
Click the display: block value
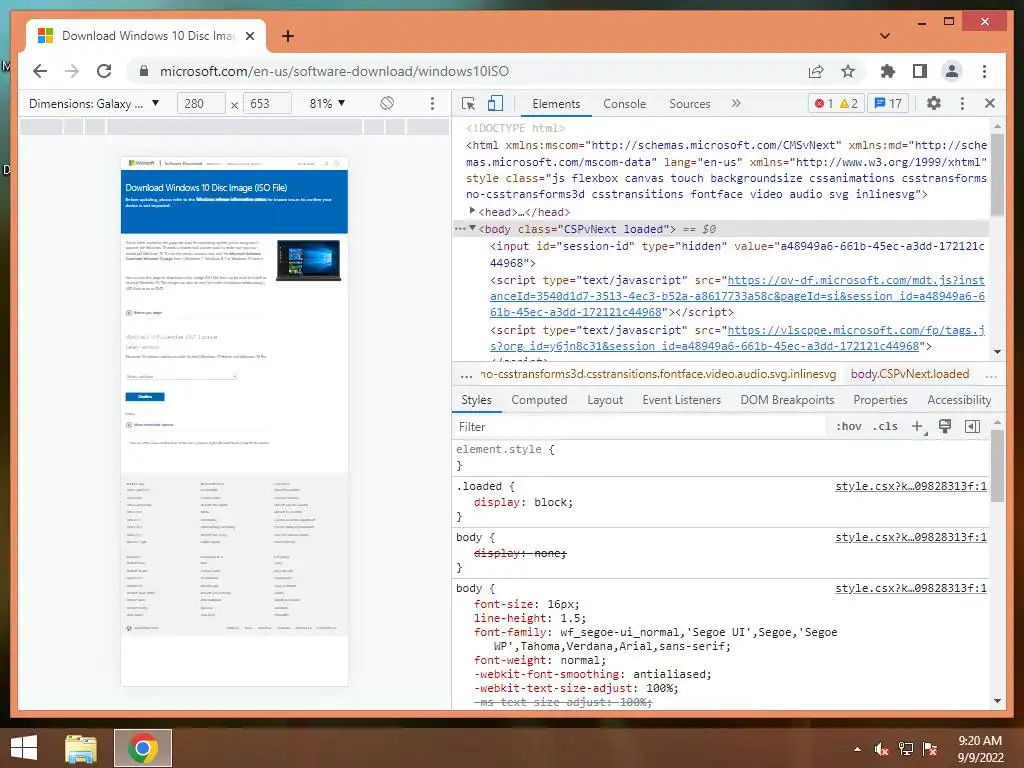point(552,502)
